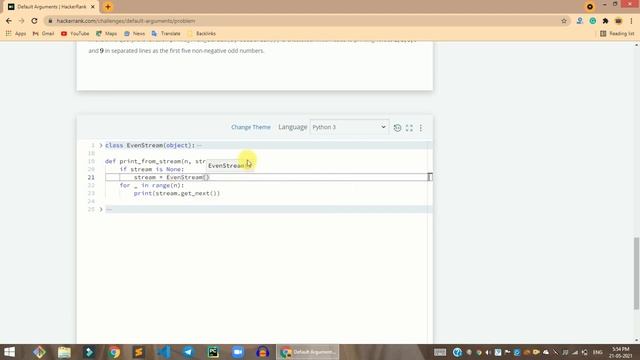The width and height of the screenshot is (640, 360).
Task: Open the Reading list
Action: (x=617, y=33)
